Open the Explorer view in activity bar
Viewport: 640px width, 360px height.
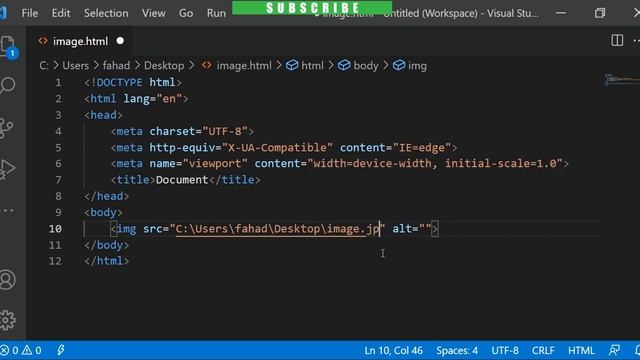point(8,46)
